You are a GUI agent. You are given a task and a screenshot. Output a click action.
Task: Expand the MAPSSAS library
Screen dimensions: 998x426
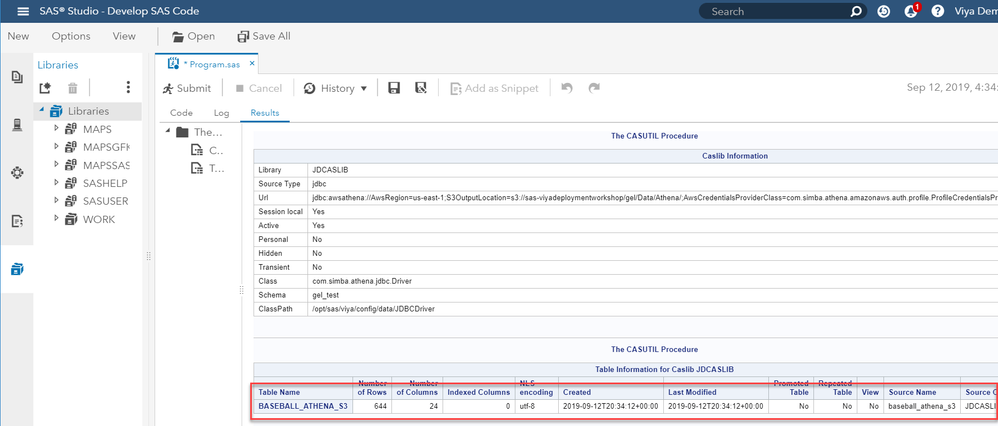click(x=57, y=164)
